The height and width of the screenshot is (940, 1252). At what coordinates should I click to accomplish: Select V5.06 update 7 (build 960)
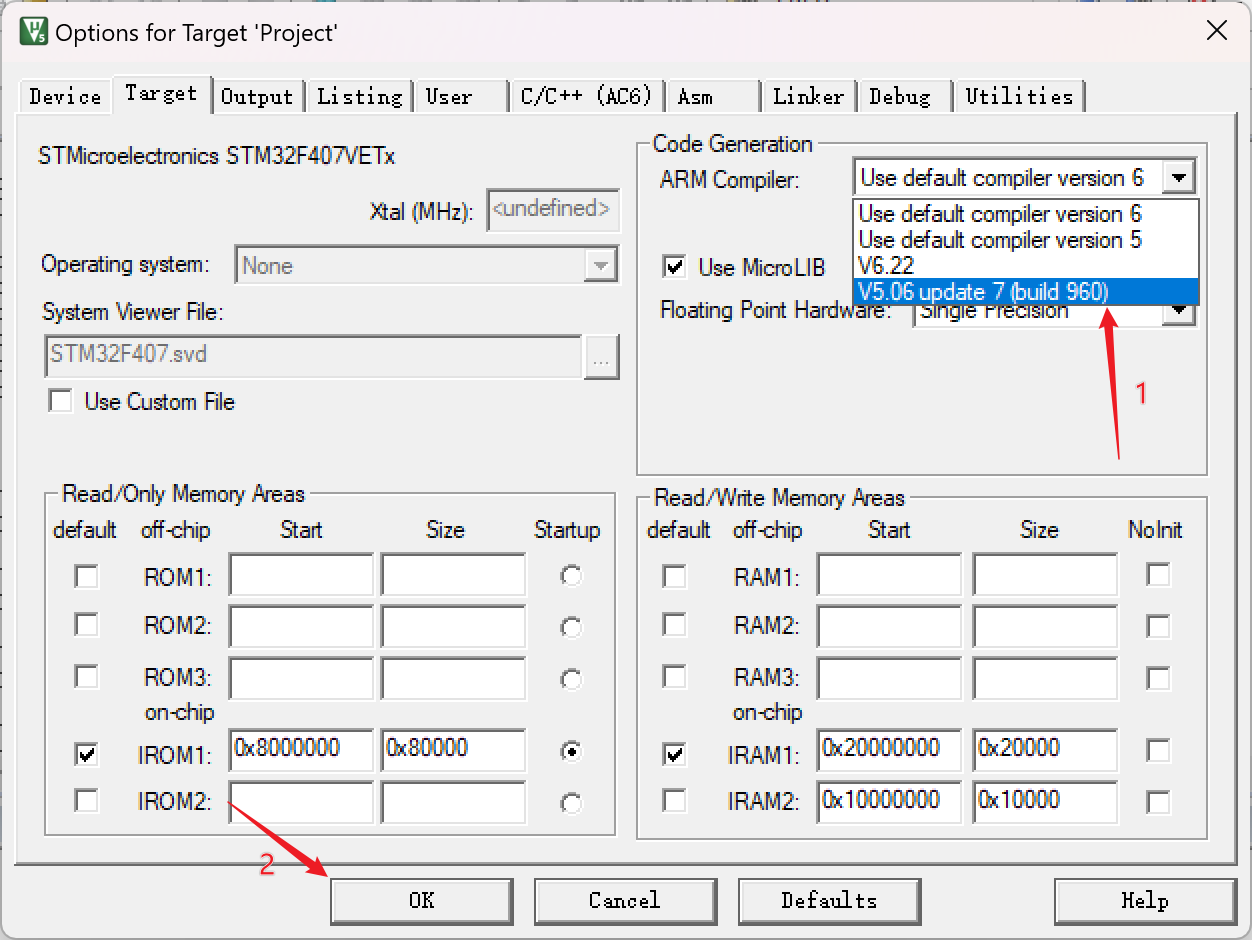coord(1025,292)
